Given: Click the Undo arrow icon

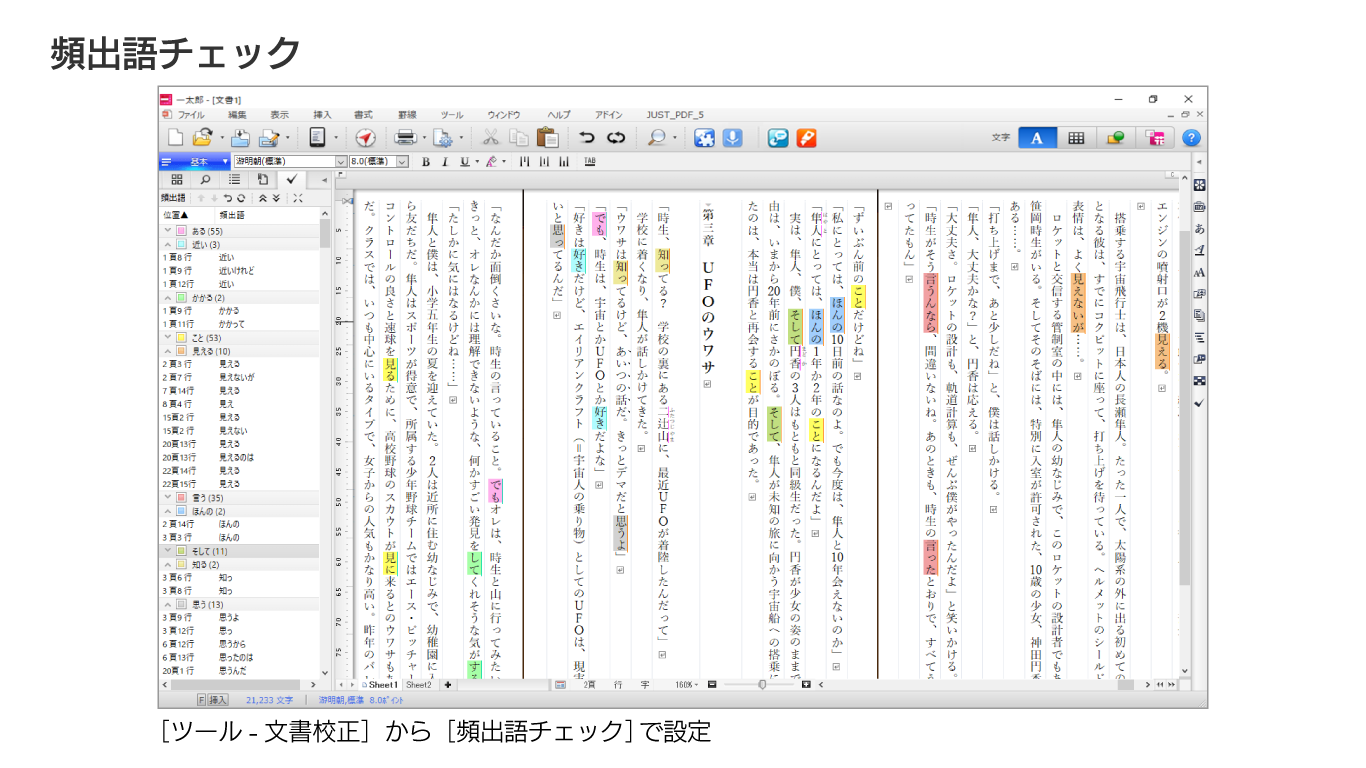Looking at the screenshot, I should coord(587,138).
